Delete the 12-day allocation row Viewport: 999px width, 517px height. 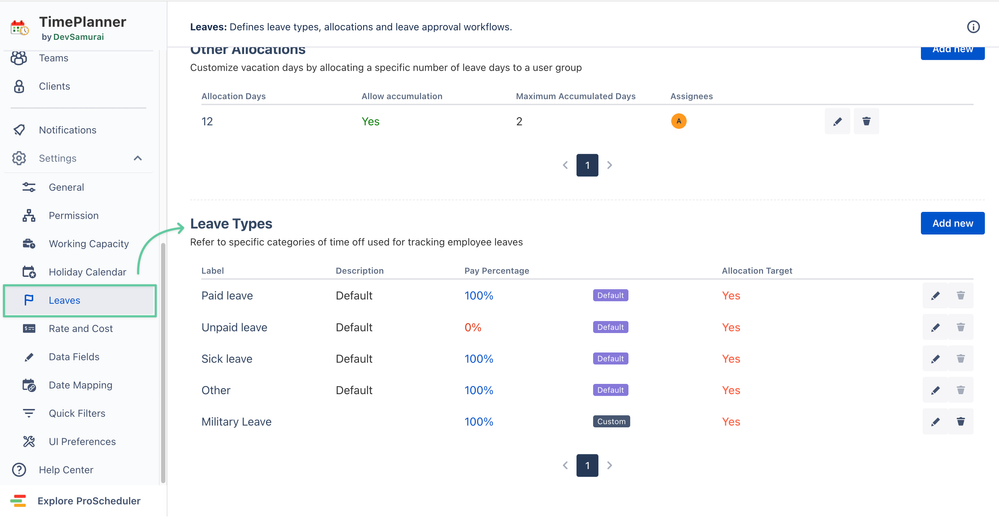(866, 121)
